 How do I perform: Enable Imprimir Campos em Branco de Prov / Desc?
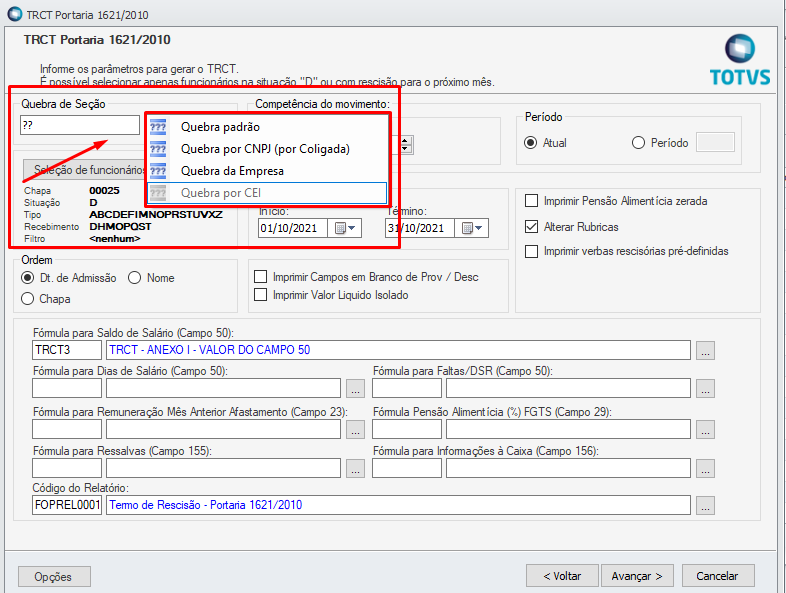click(261, 277)
